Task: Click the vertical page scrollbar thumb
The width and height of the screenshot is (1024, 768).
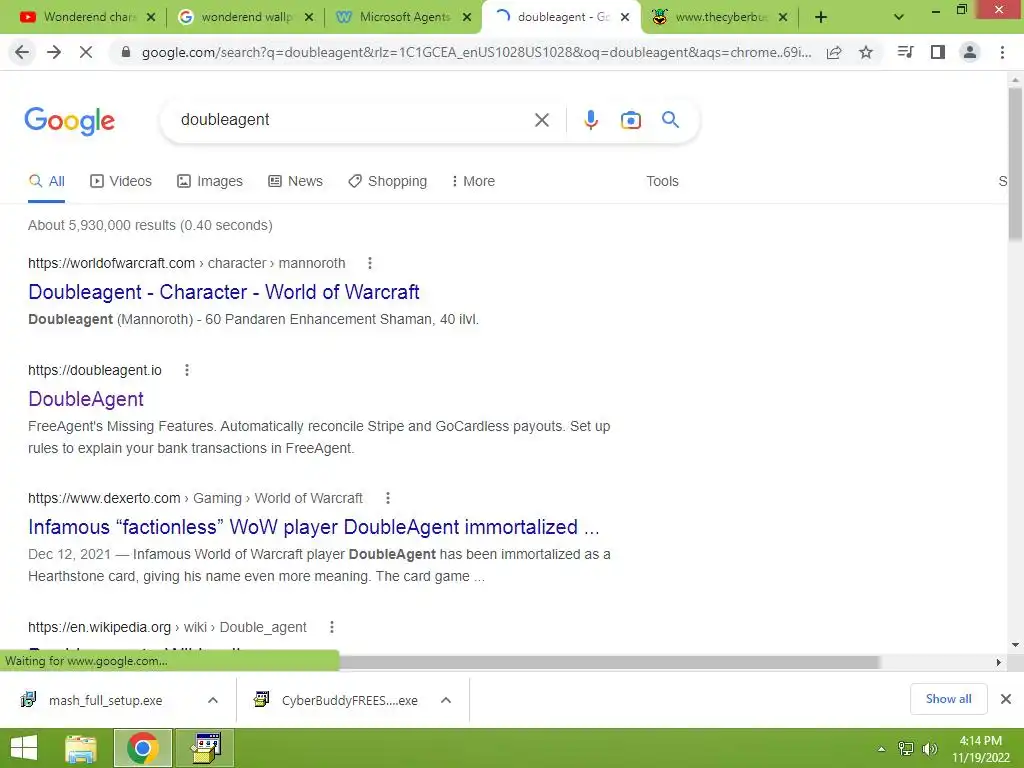Action: pyautogui.click(x=1015, y=163)
